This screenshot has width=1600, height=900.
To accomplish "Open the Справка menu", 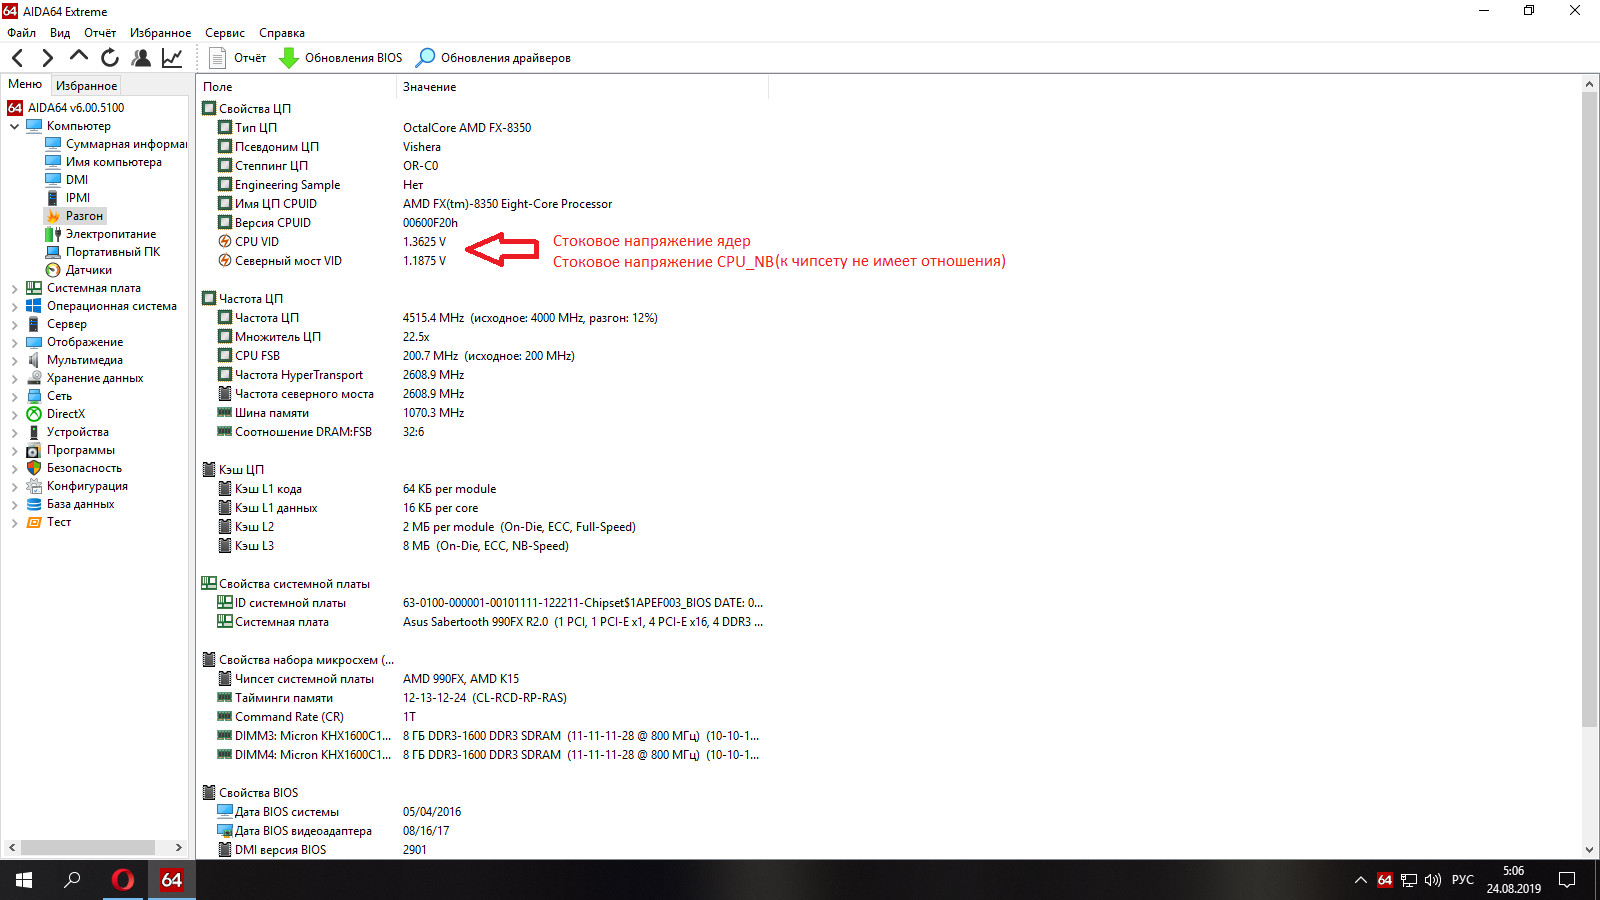I will (282, 33).
